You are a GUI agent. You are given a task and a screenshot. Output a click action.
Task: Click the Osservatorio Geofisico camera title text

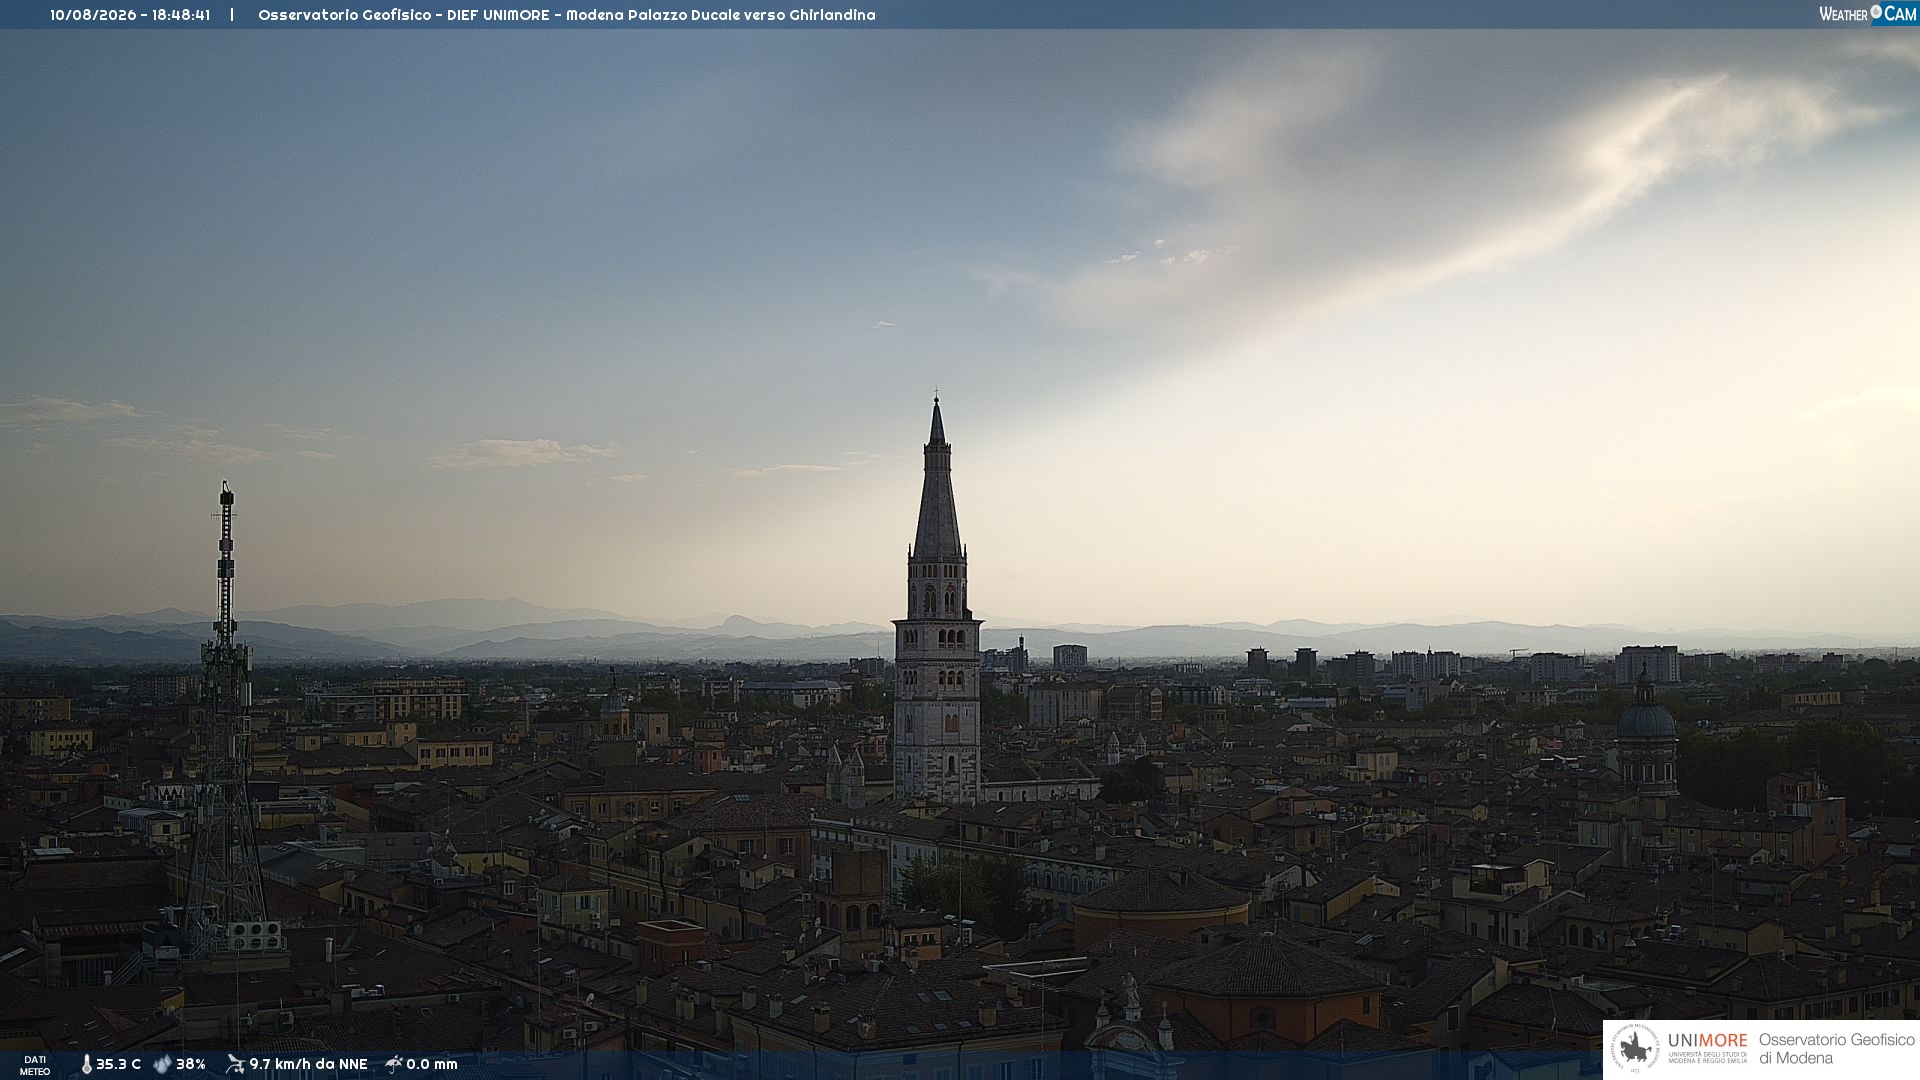(x=566, y=15)
